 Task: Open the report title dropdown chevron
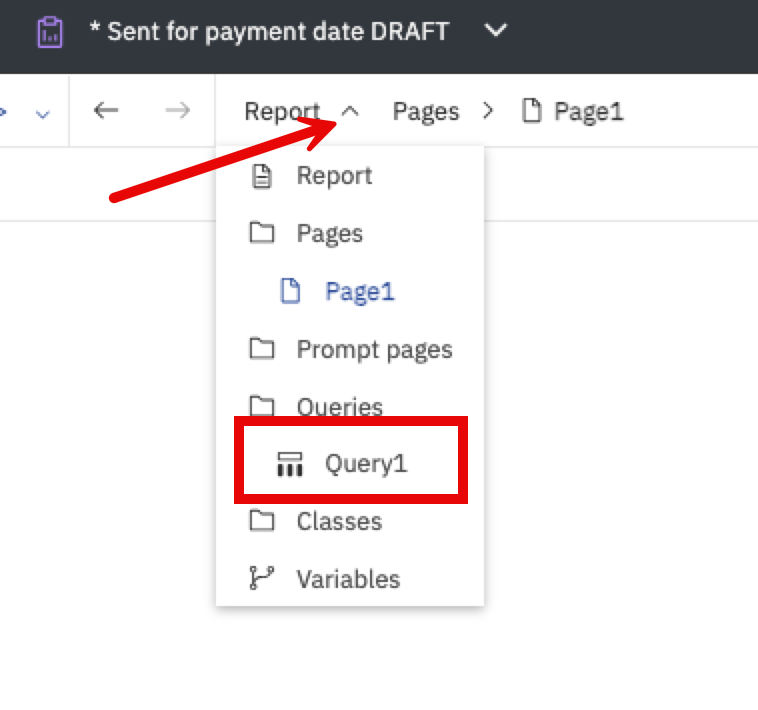496,30
